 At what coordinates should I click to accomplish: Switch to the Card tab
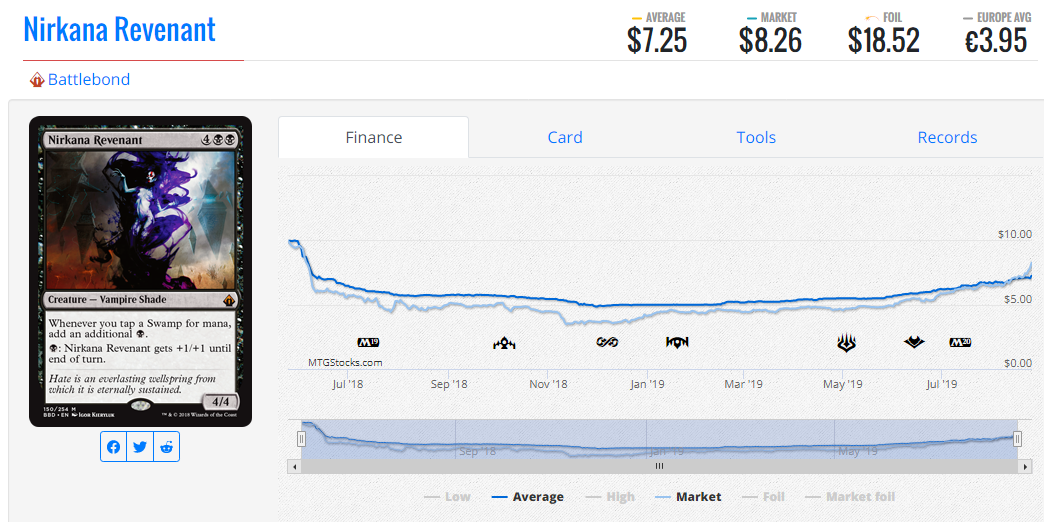[x=565, y=137]
